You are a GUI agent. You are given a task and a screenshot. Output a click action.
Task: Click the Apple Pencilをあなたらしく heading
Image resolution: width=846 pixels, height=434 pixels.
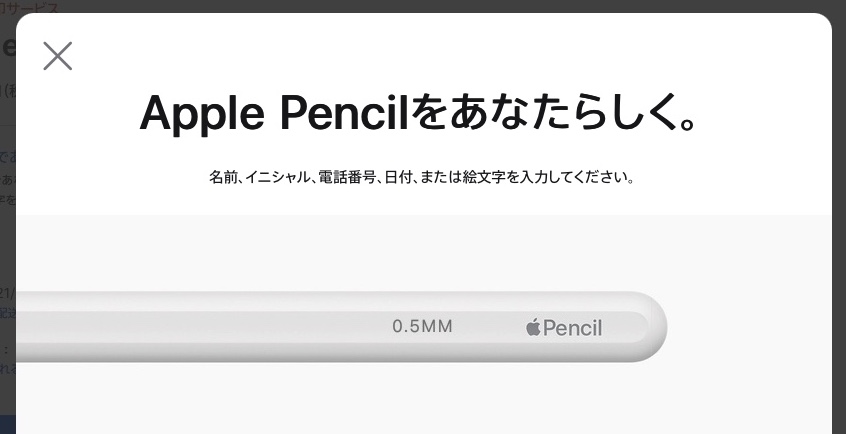pos(419,116)
